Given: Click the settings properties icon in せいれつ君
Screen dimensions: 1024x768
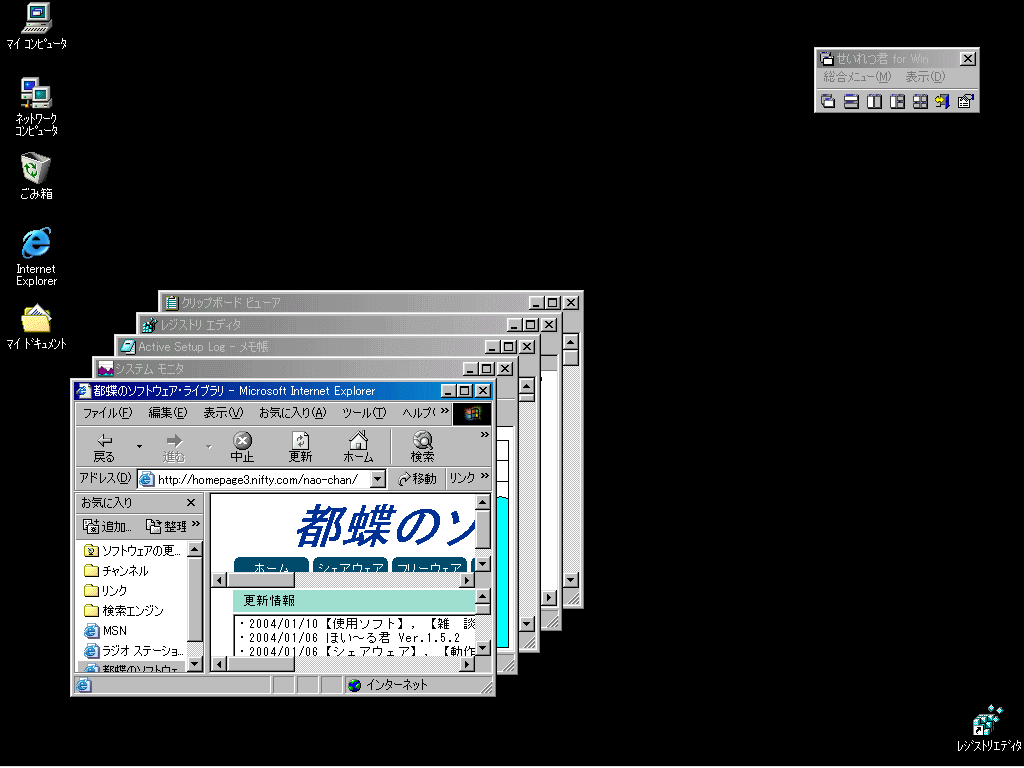Looking at the screenshot, I should click(x=965, y=101).
